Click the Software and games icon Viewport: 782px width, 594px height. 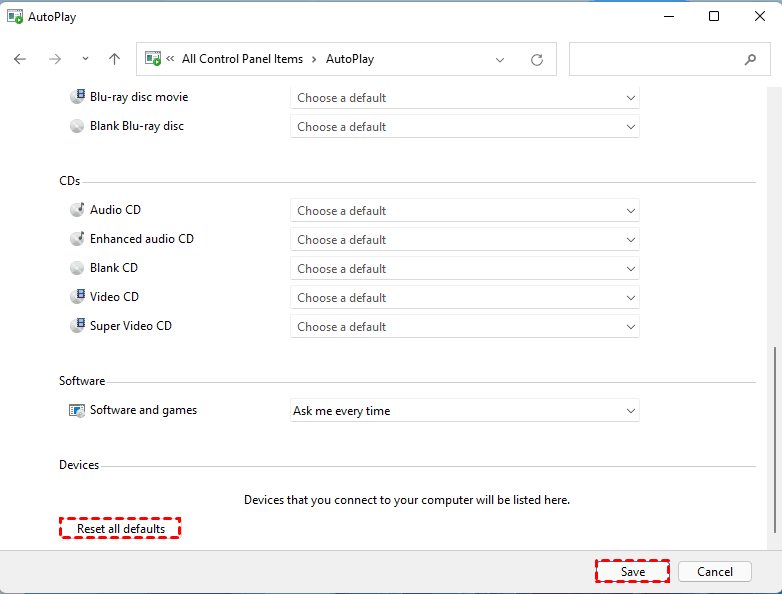click(78, 410)
